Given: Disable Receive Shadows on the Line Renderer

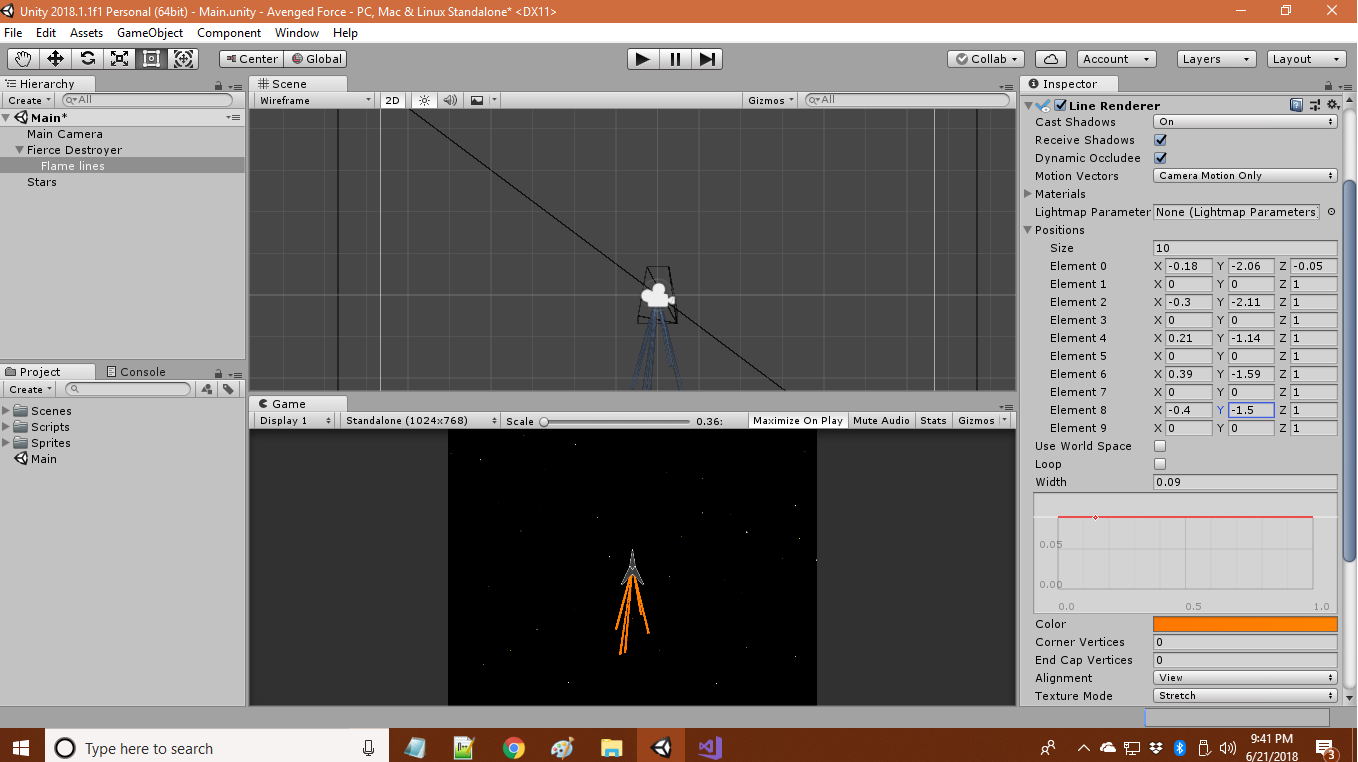Looking at the screenshot, I should [1162, 140].
